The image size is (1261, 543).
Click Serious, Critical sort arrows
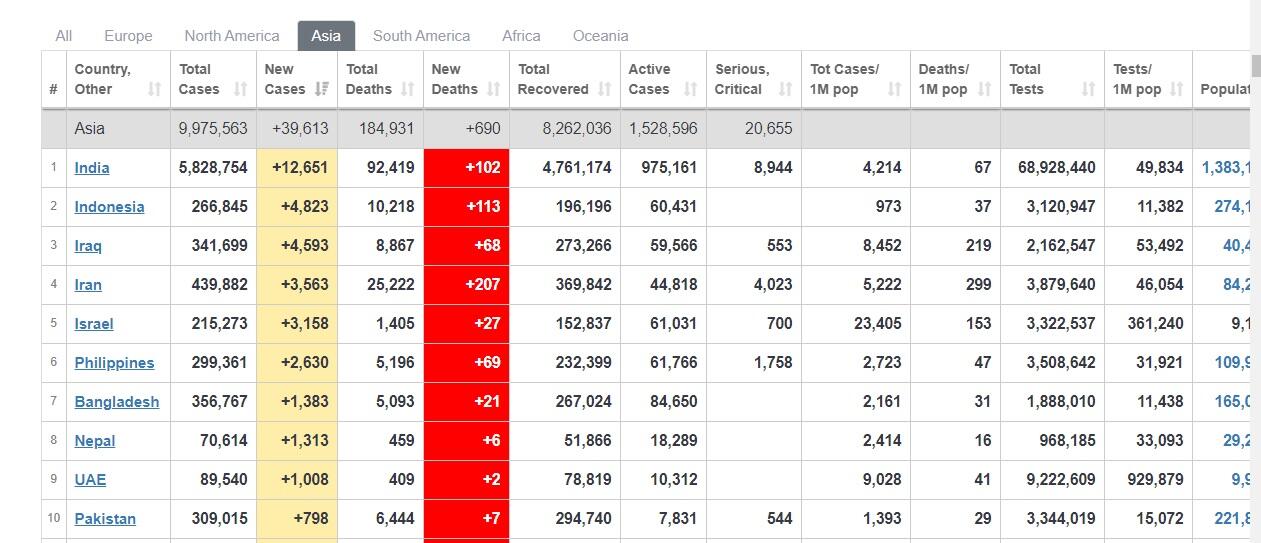[785, 89]
